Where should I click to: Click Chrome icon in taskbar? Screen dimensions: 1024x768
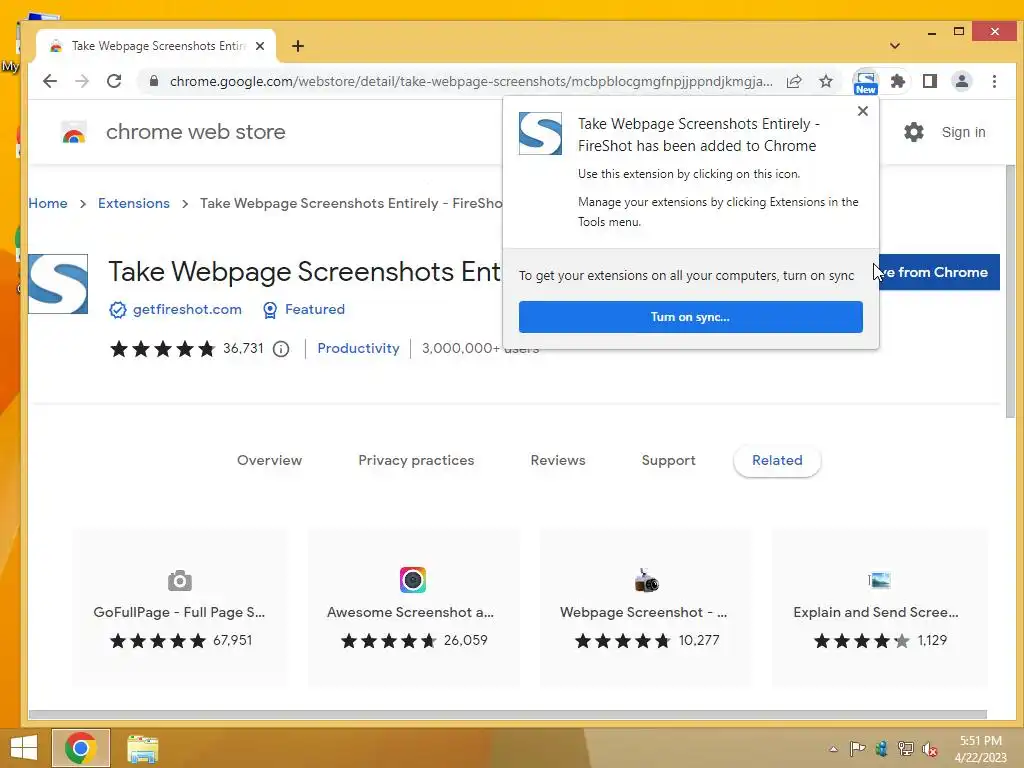coord(81,748)
